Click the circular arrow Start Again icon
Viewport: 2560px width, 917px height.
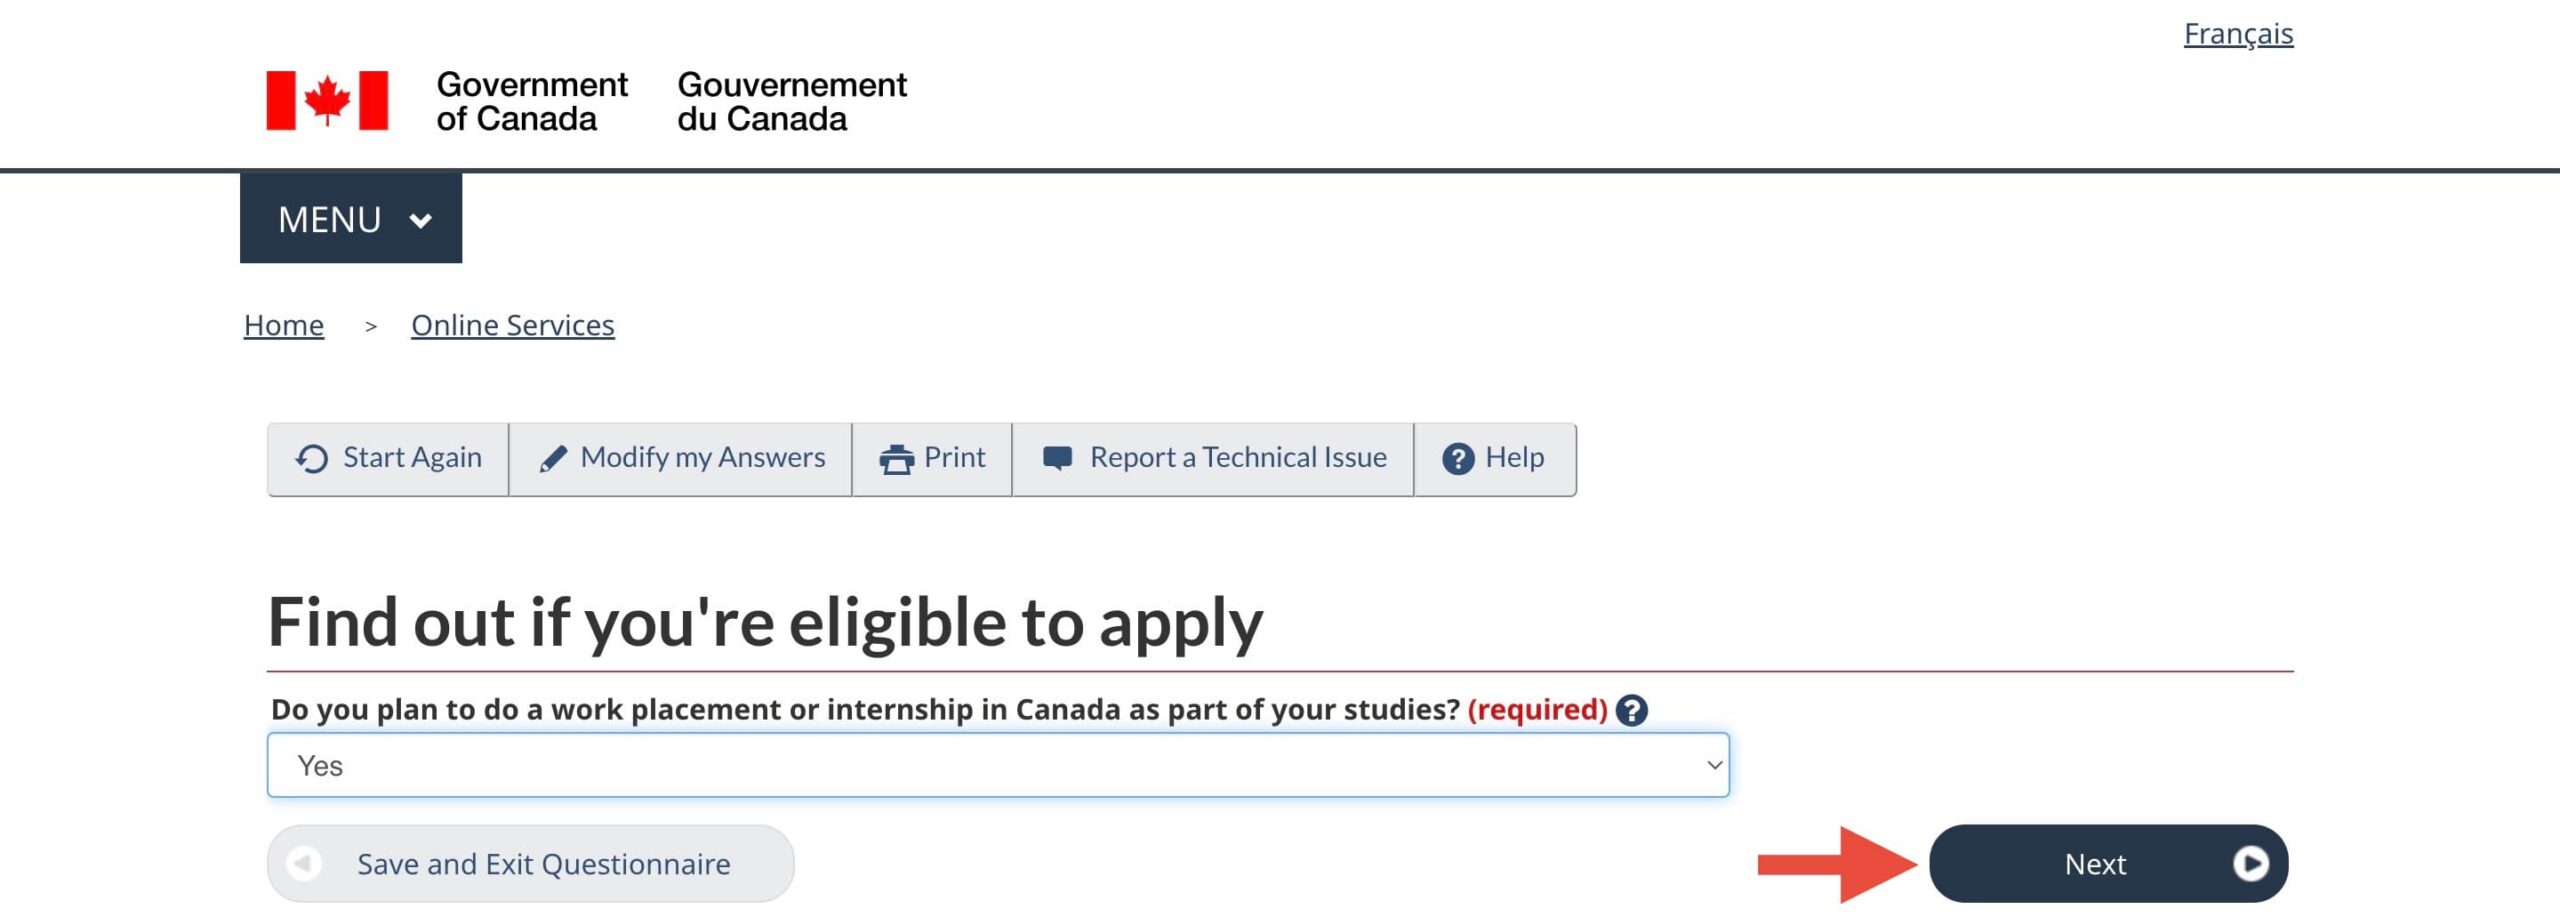(311, 458)
